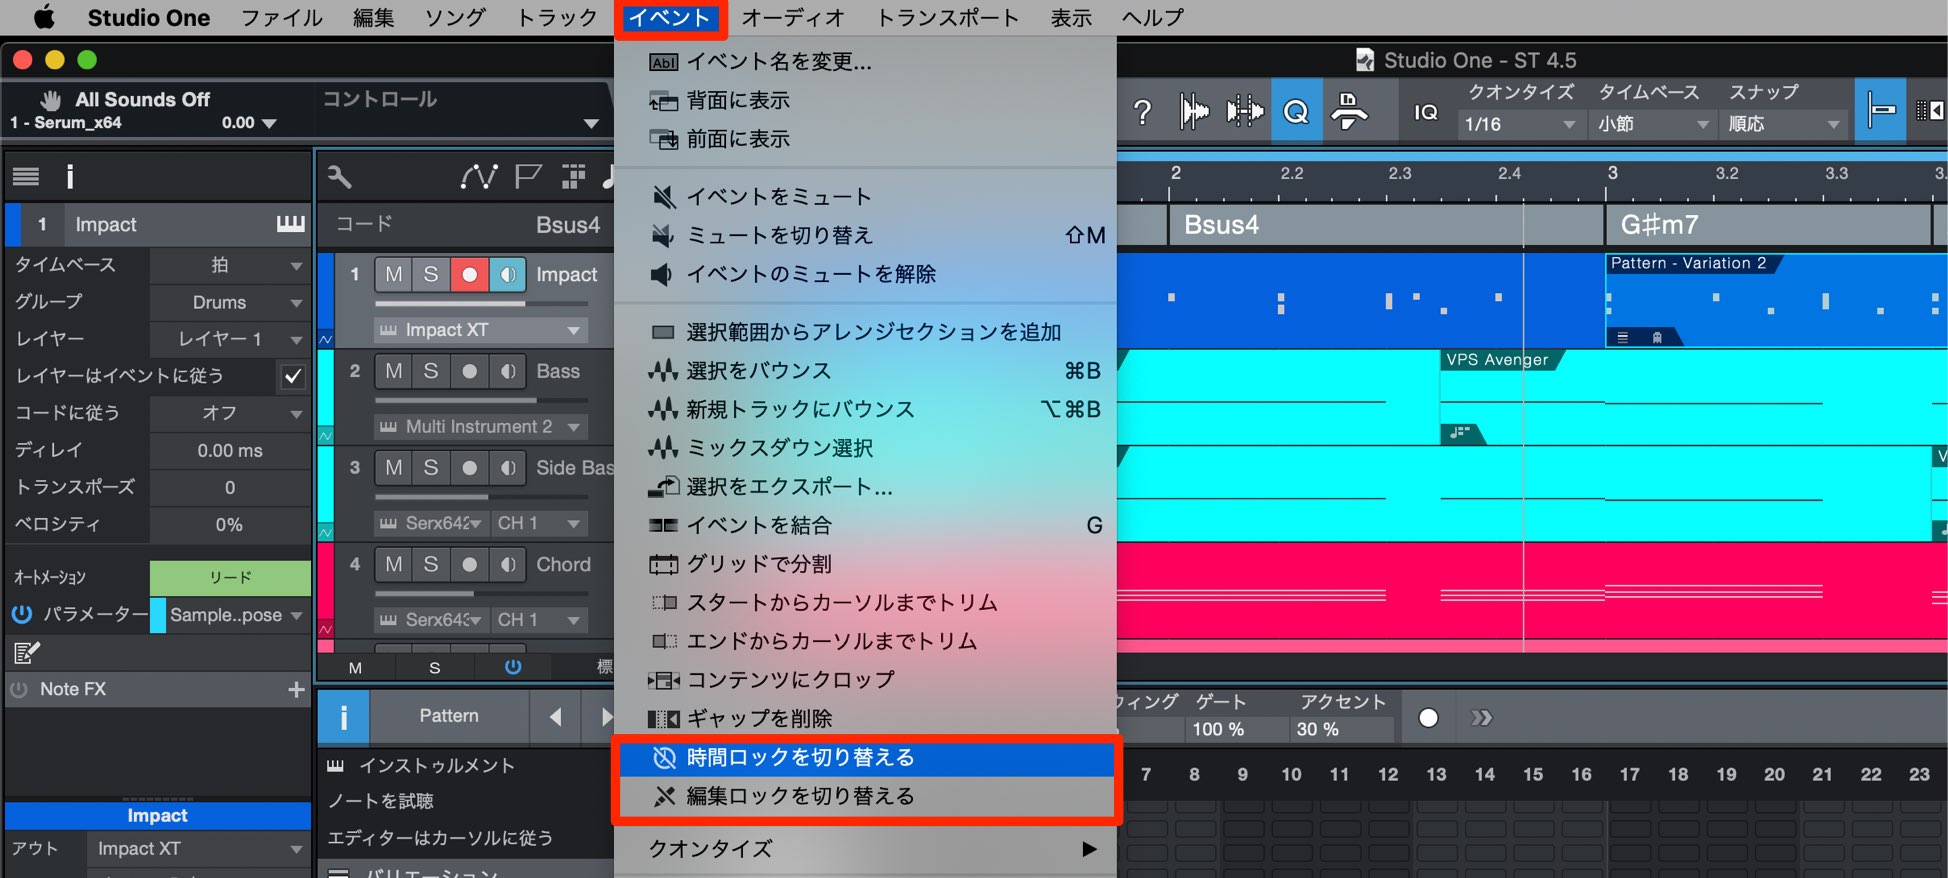Solo the Bass track

tap(431, 371)
